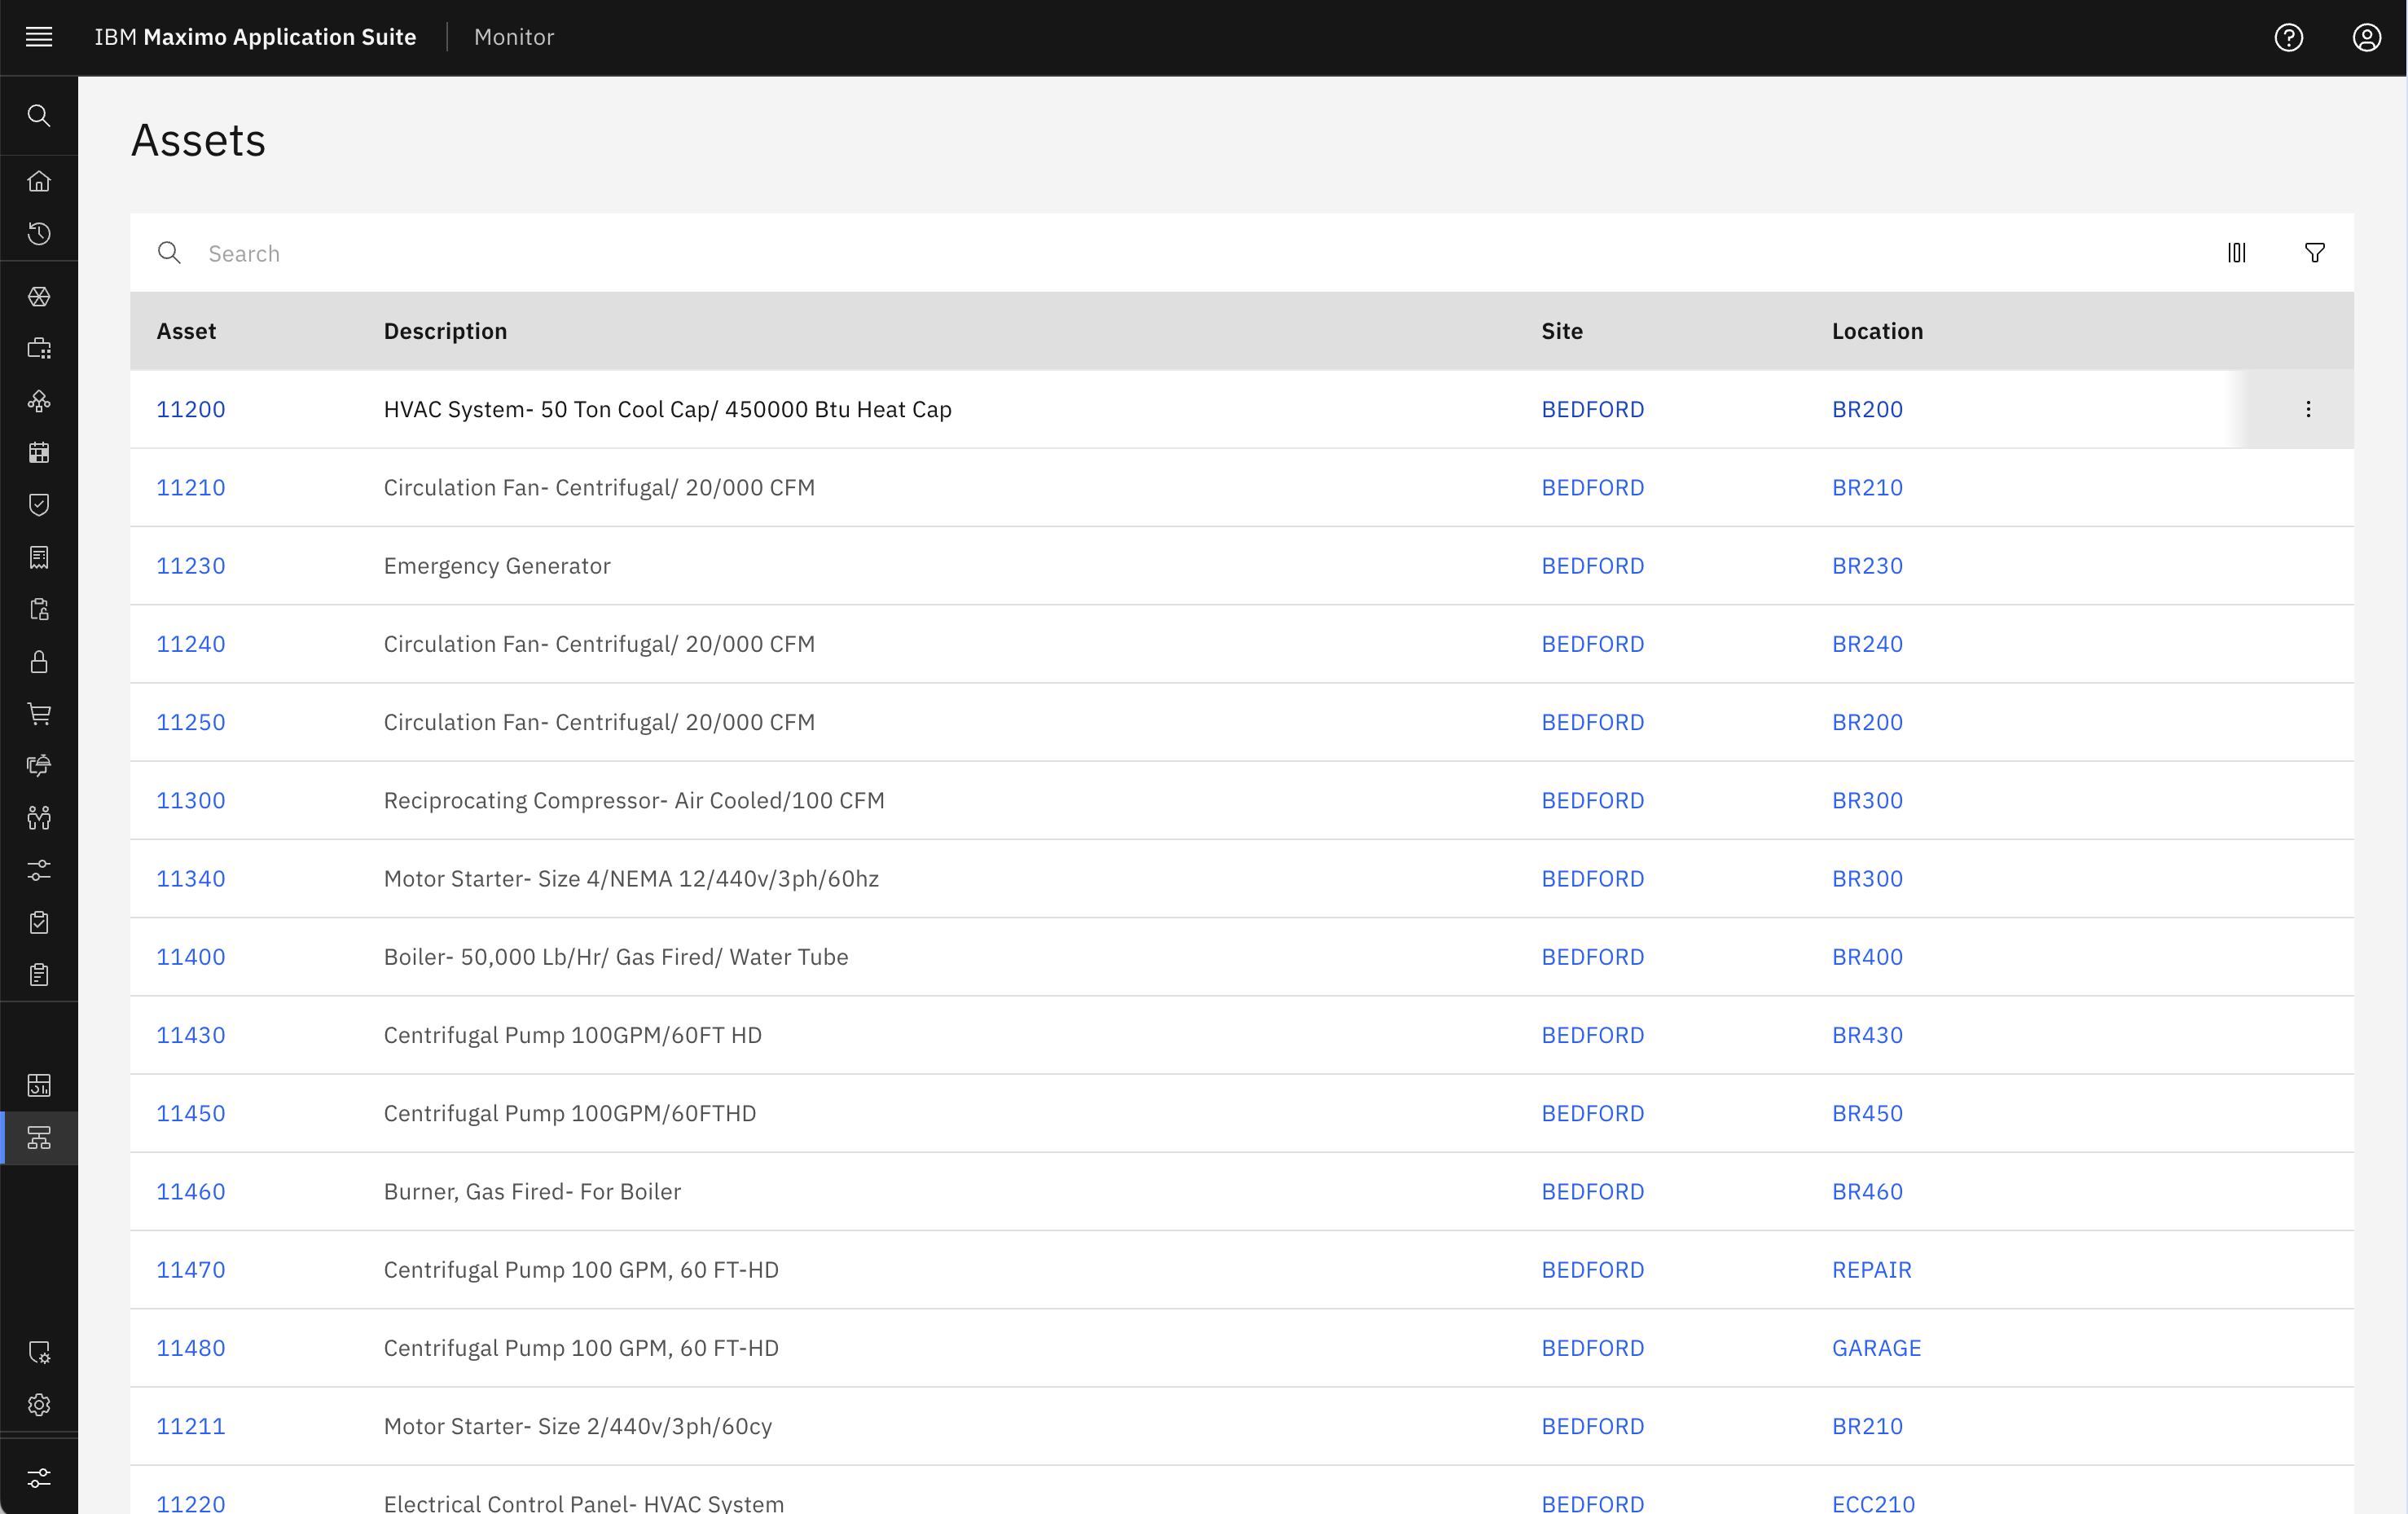
Task: Open the shield with gear sidebar icon
Action: click(x=39, y=1352)
